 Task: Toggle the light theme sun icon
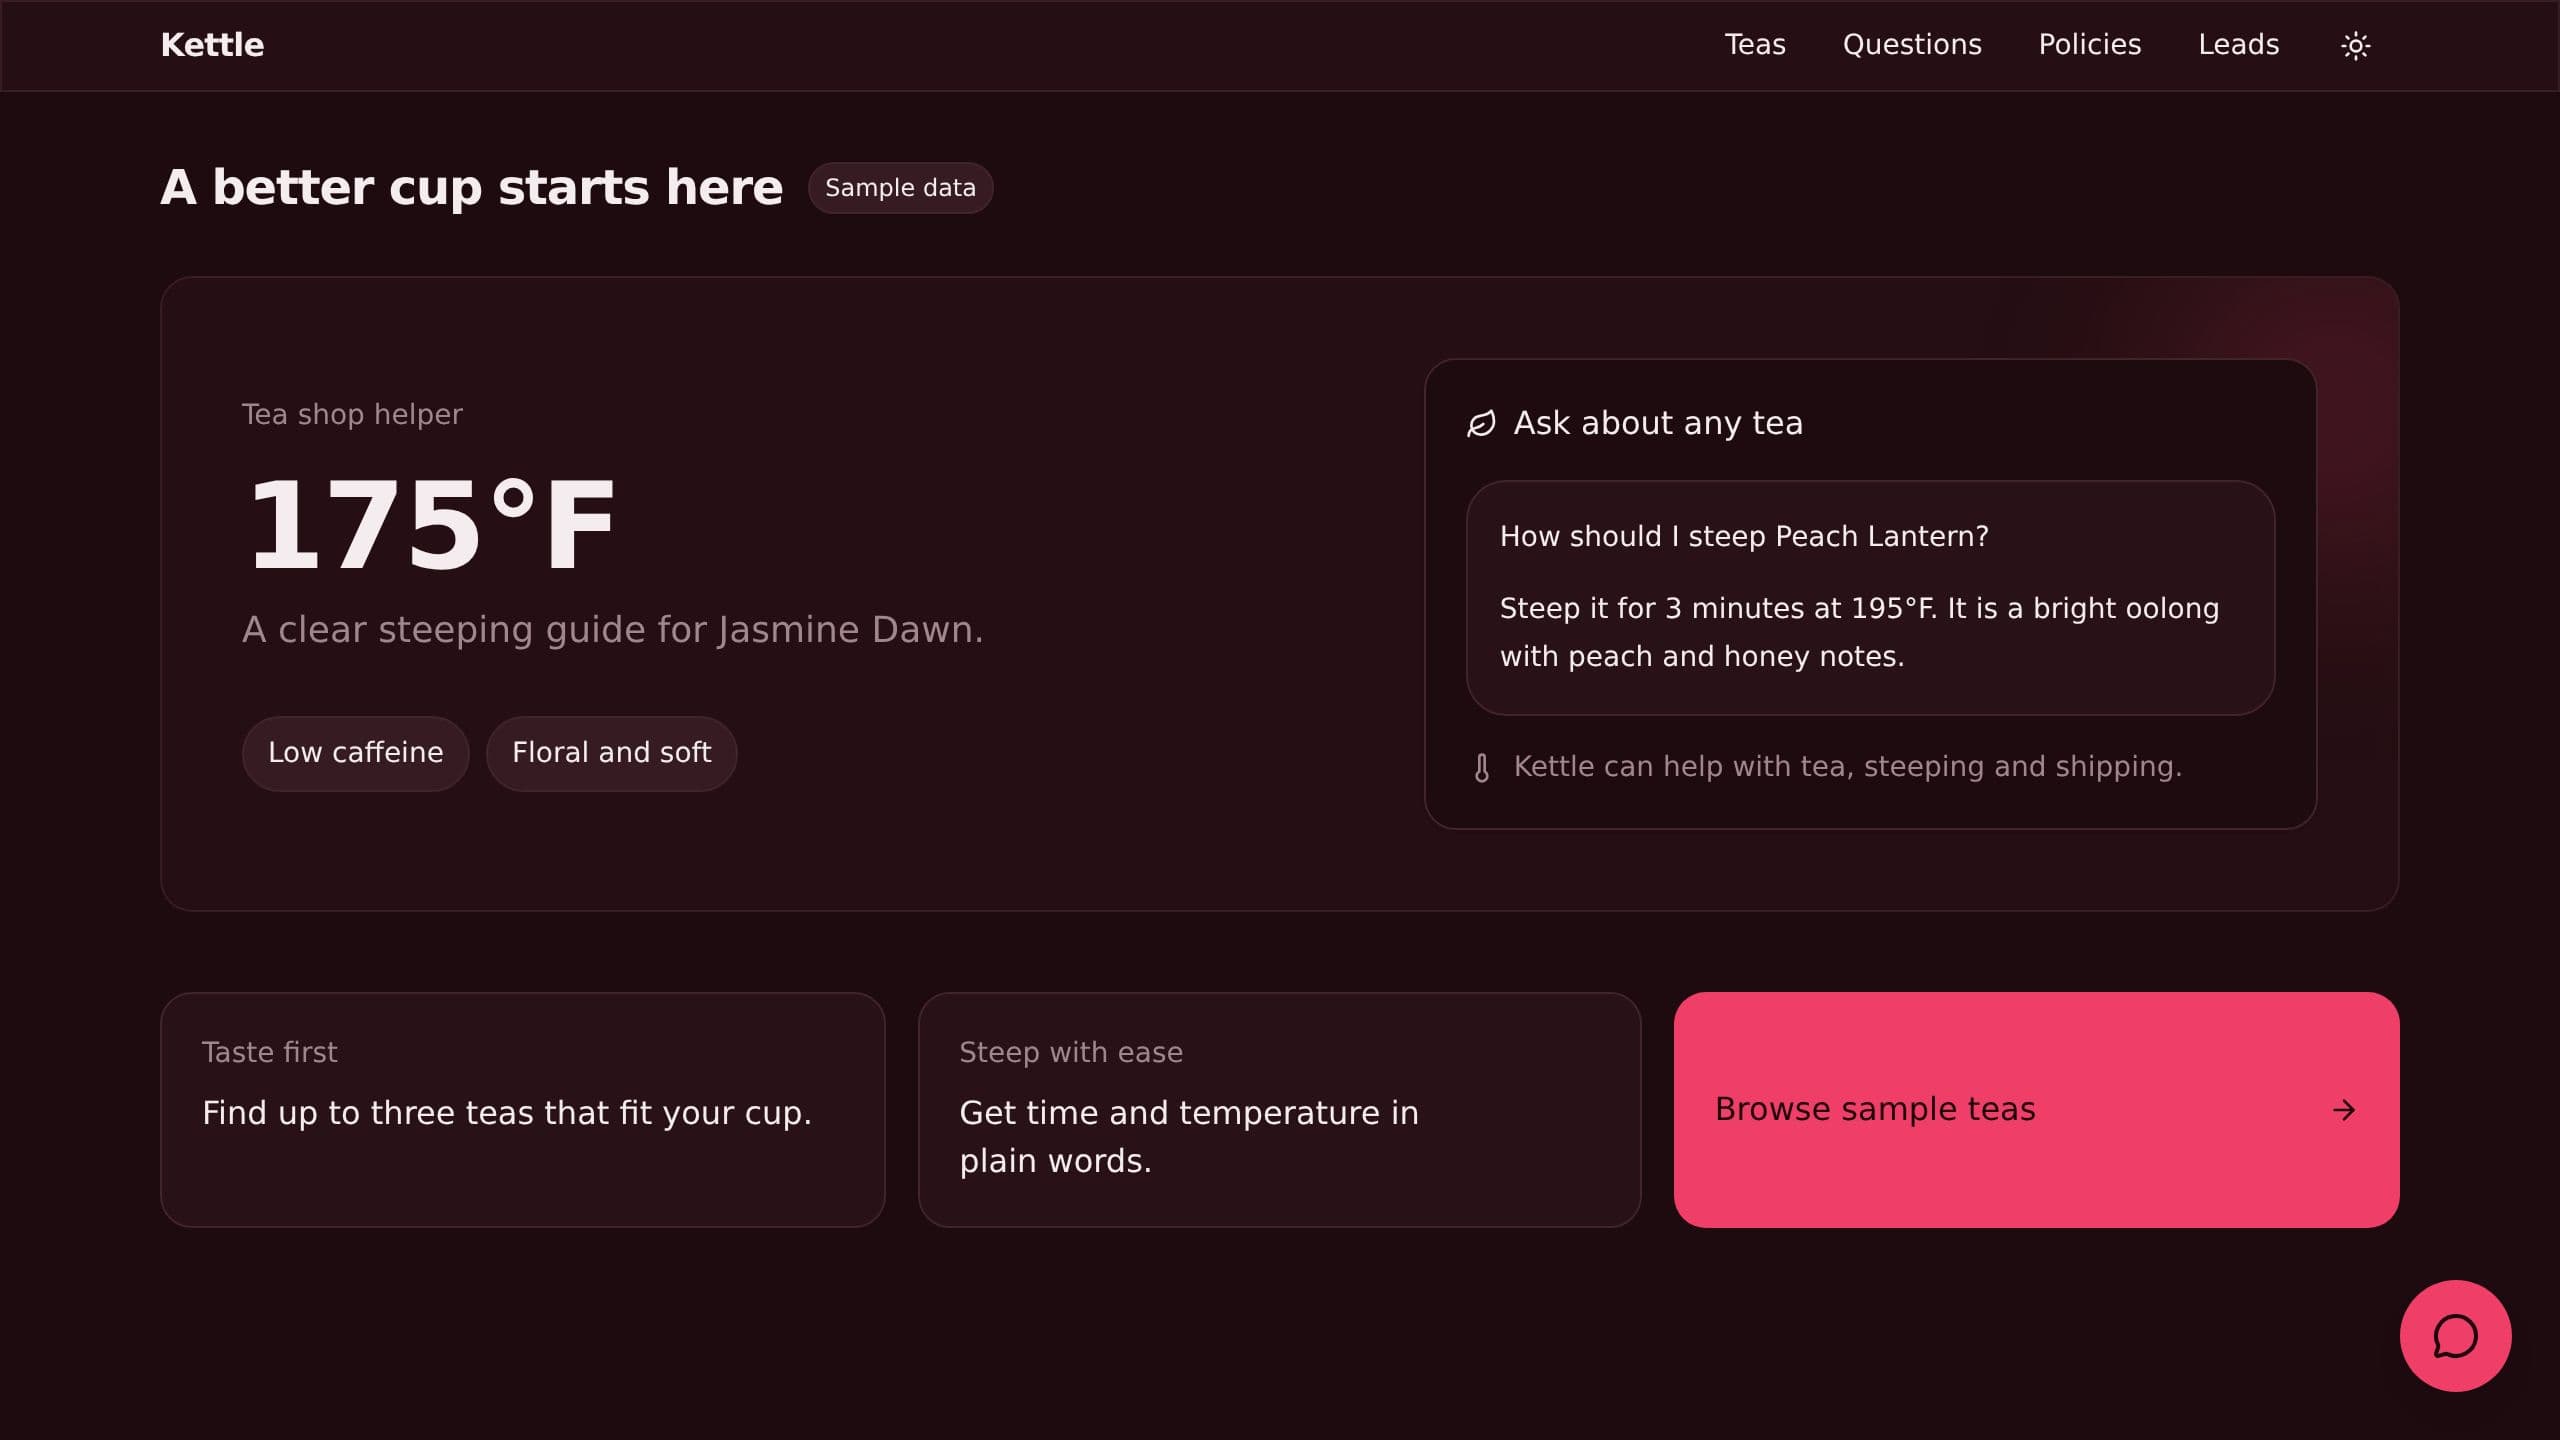(x=2355, y=46)
